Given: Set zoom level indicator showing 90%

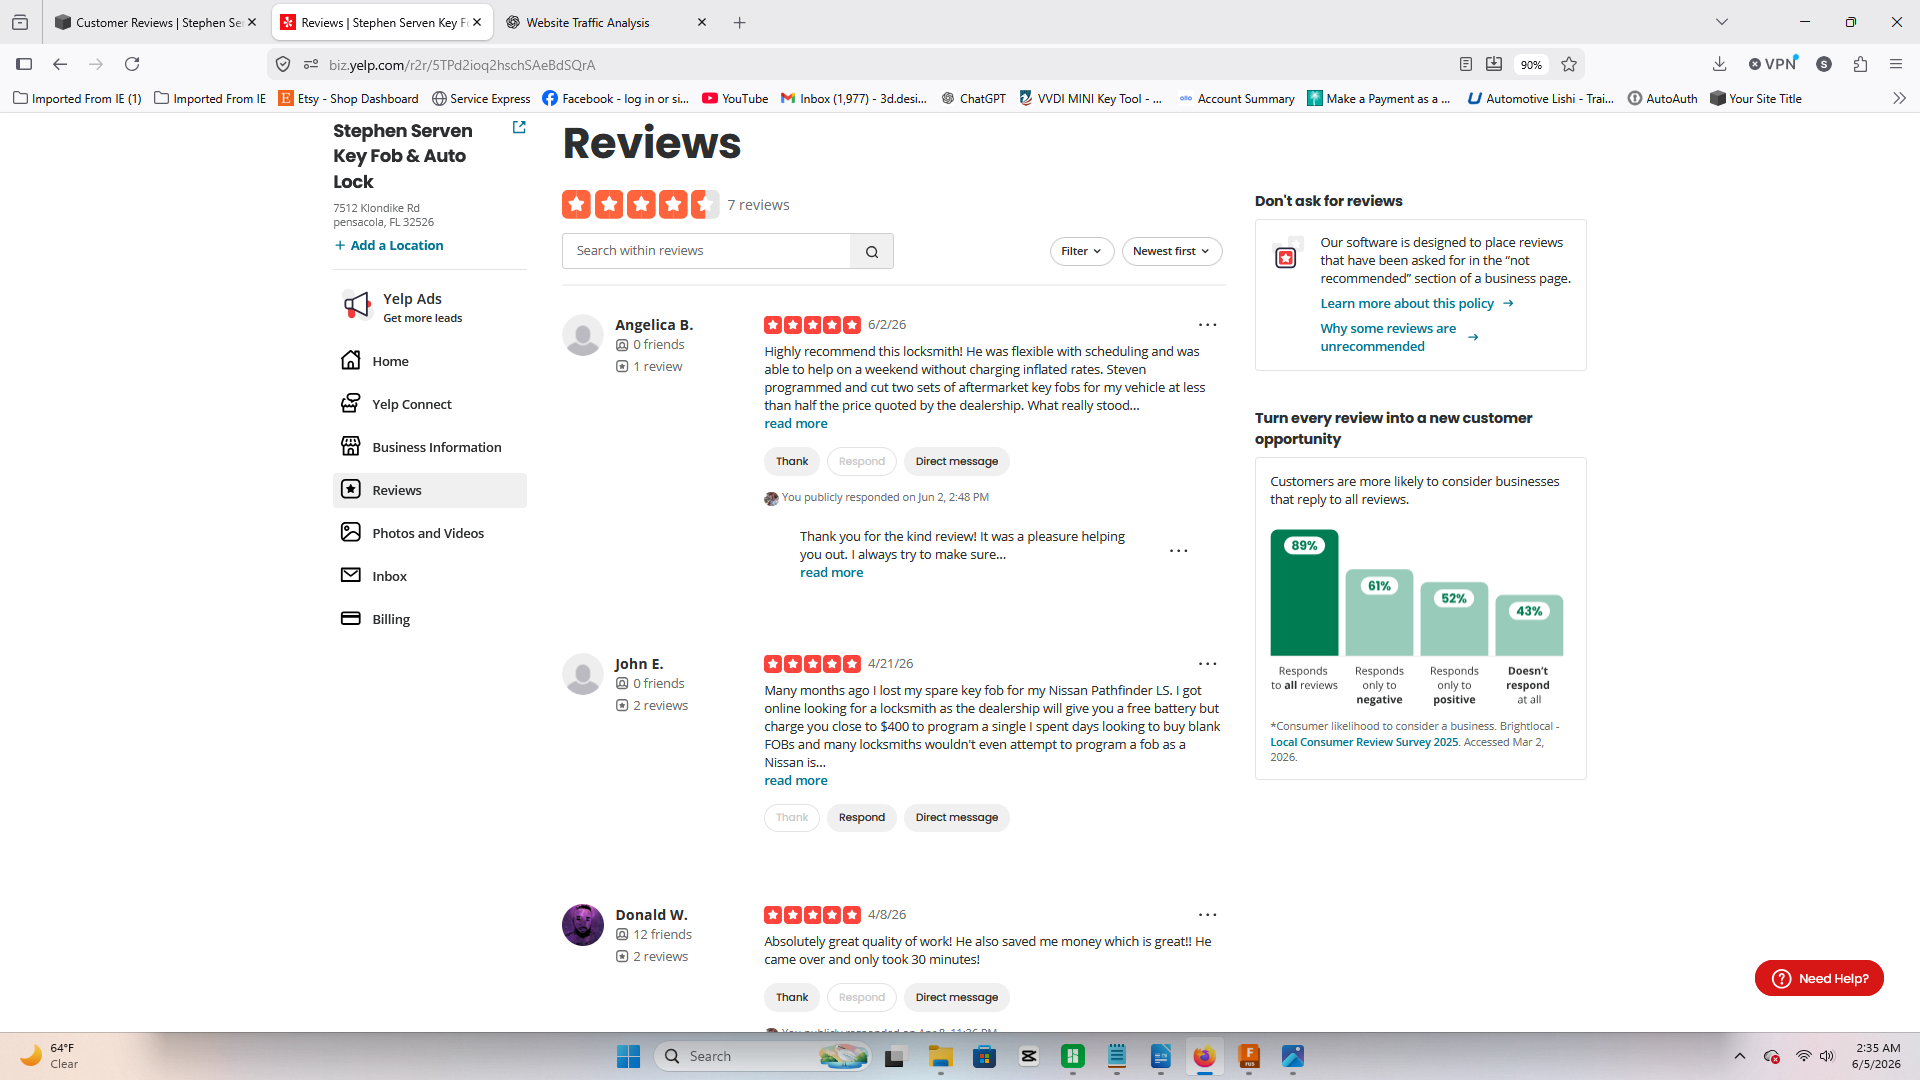Looking at the screenshot, I should click(x=1531, y=65).
